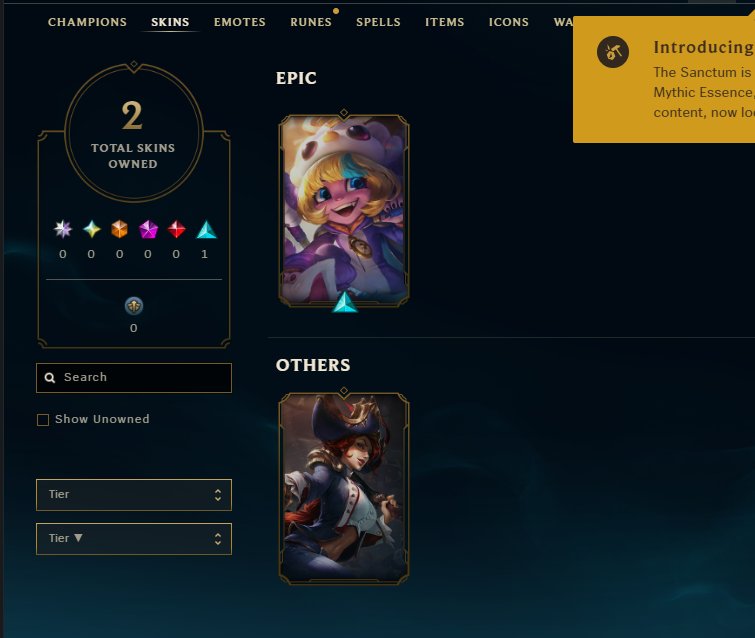This screenshot has width=755, height=638.
Task: Click the Sanctum notification round icon
Action: point(612,52)
